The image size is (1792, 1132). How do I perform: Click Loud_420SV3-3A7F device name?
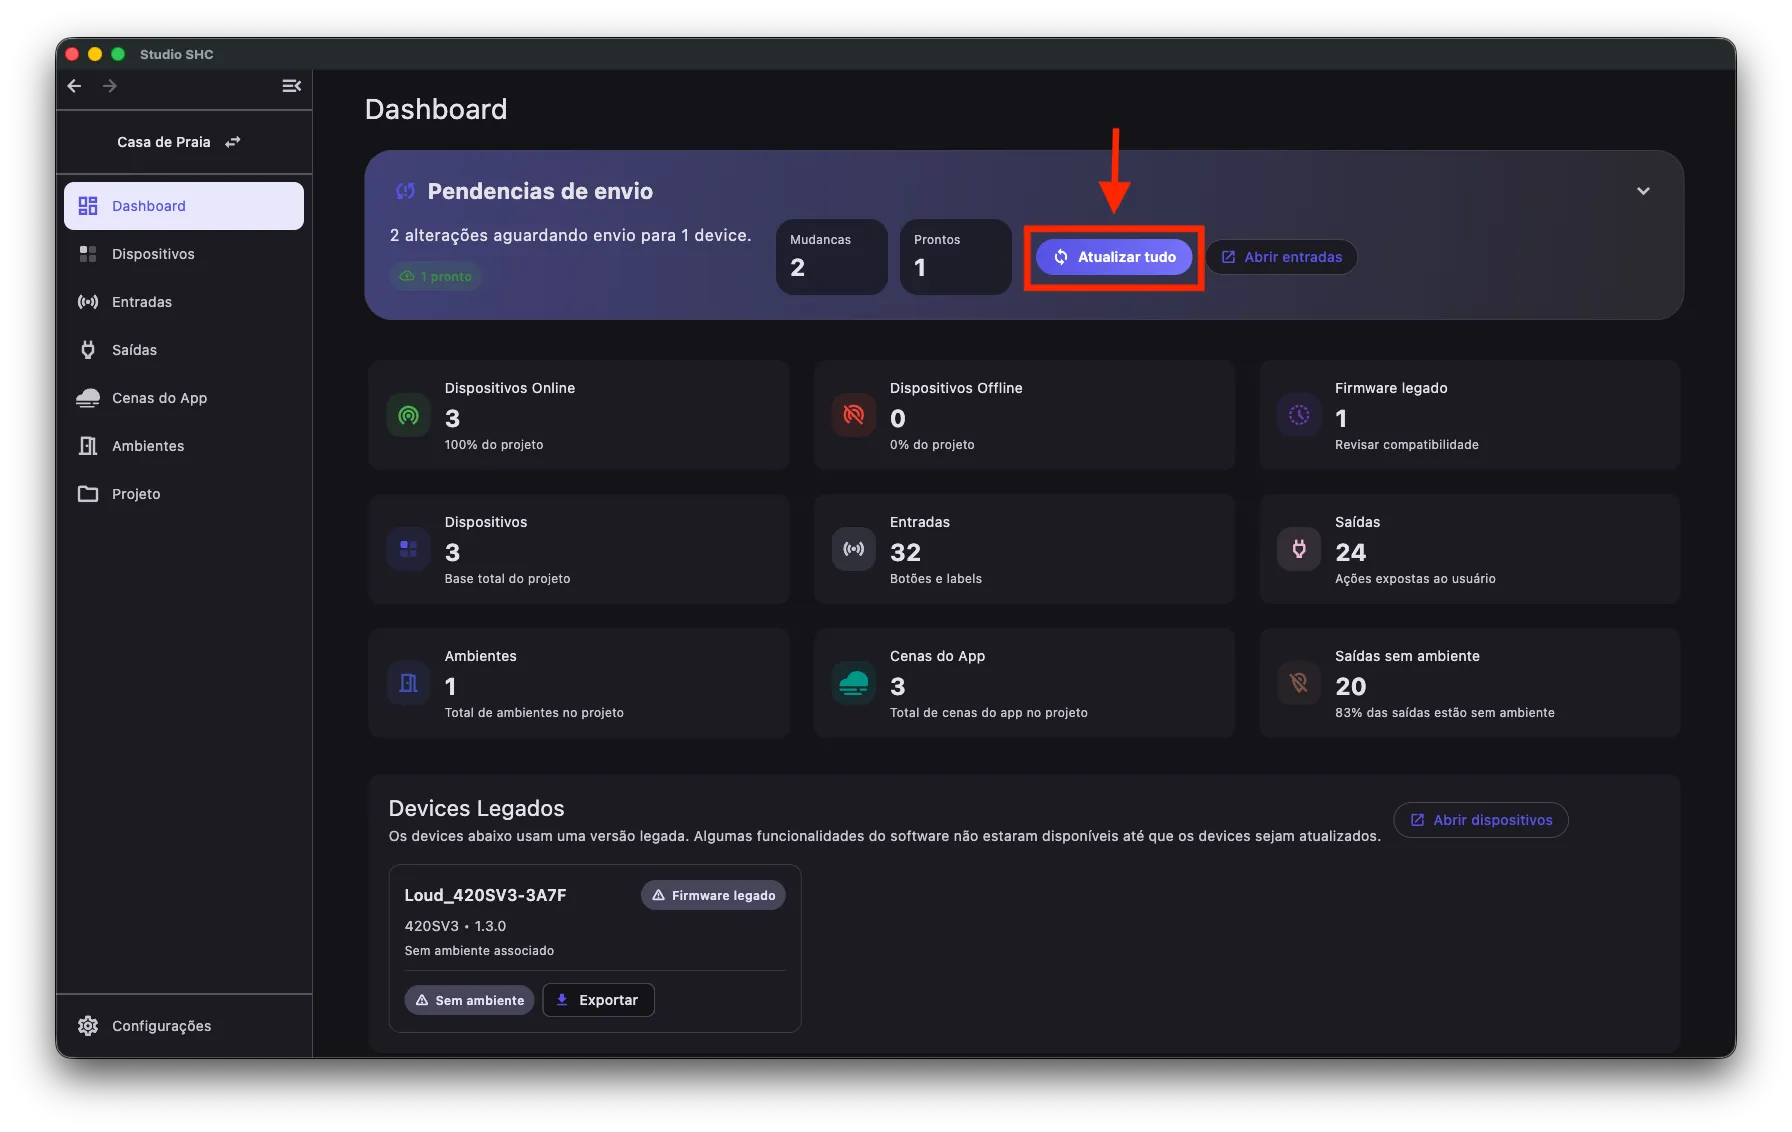tap(485, 895)
